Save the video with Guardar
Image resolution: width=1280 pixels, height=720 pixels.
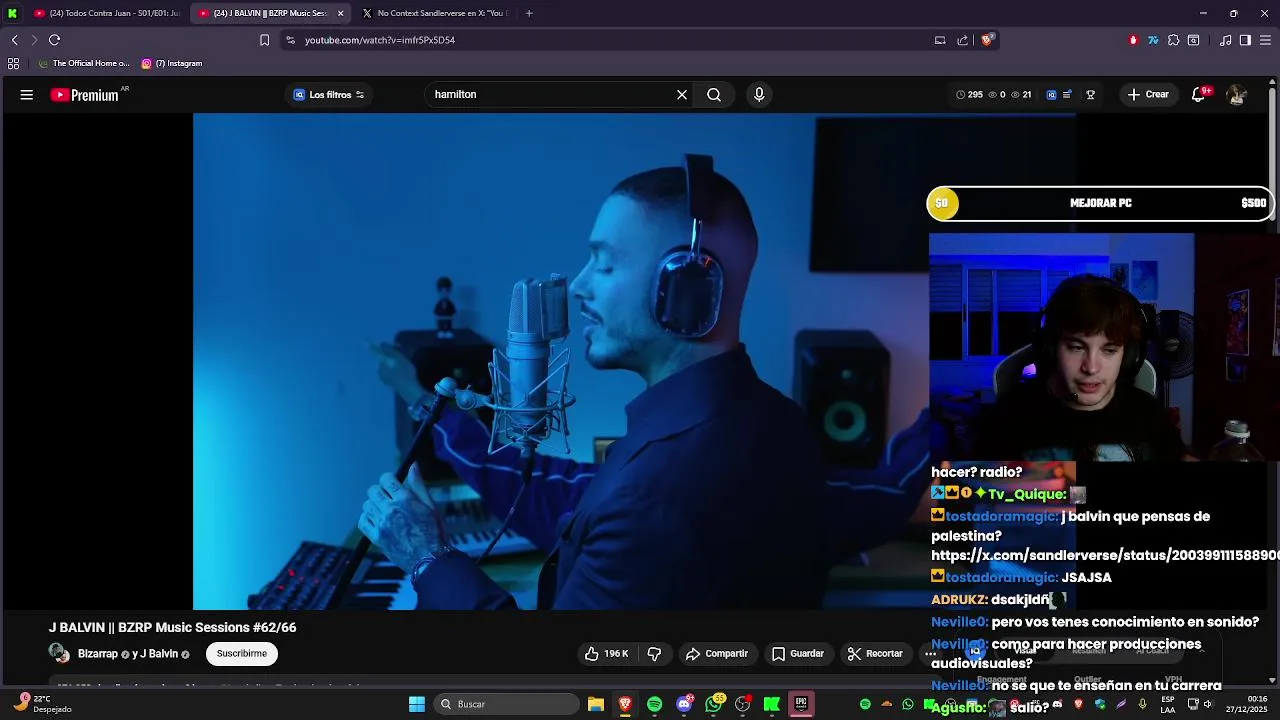pyautogui.click(x=797, y=654)
